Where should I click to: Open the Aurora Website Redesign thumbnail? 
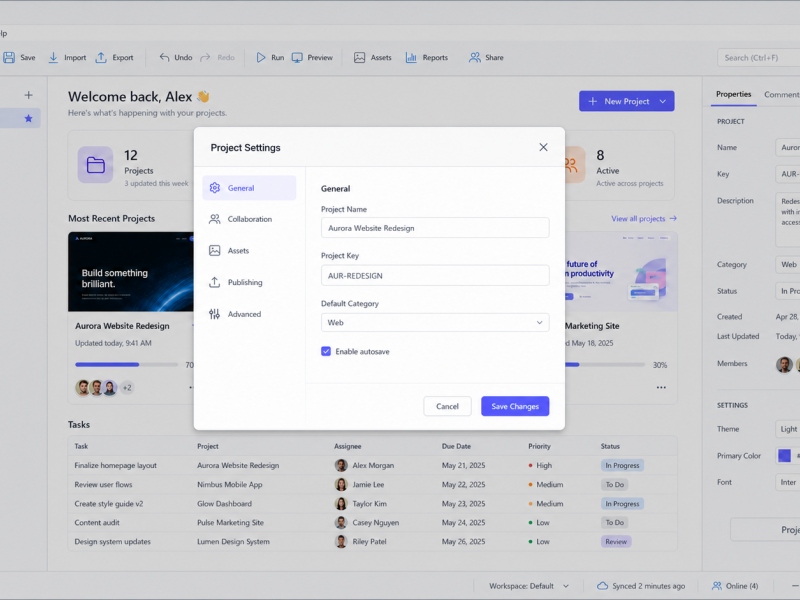pos(131,272)
